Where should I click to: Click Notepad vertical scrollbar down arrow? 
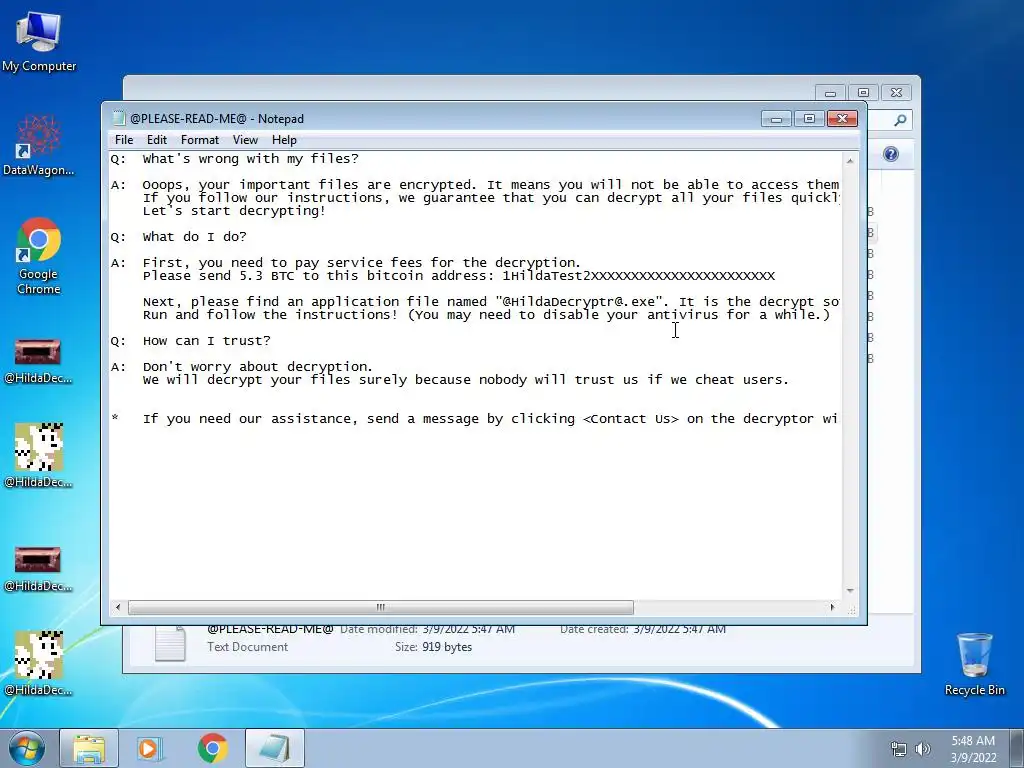(850, 590)
